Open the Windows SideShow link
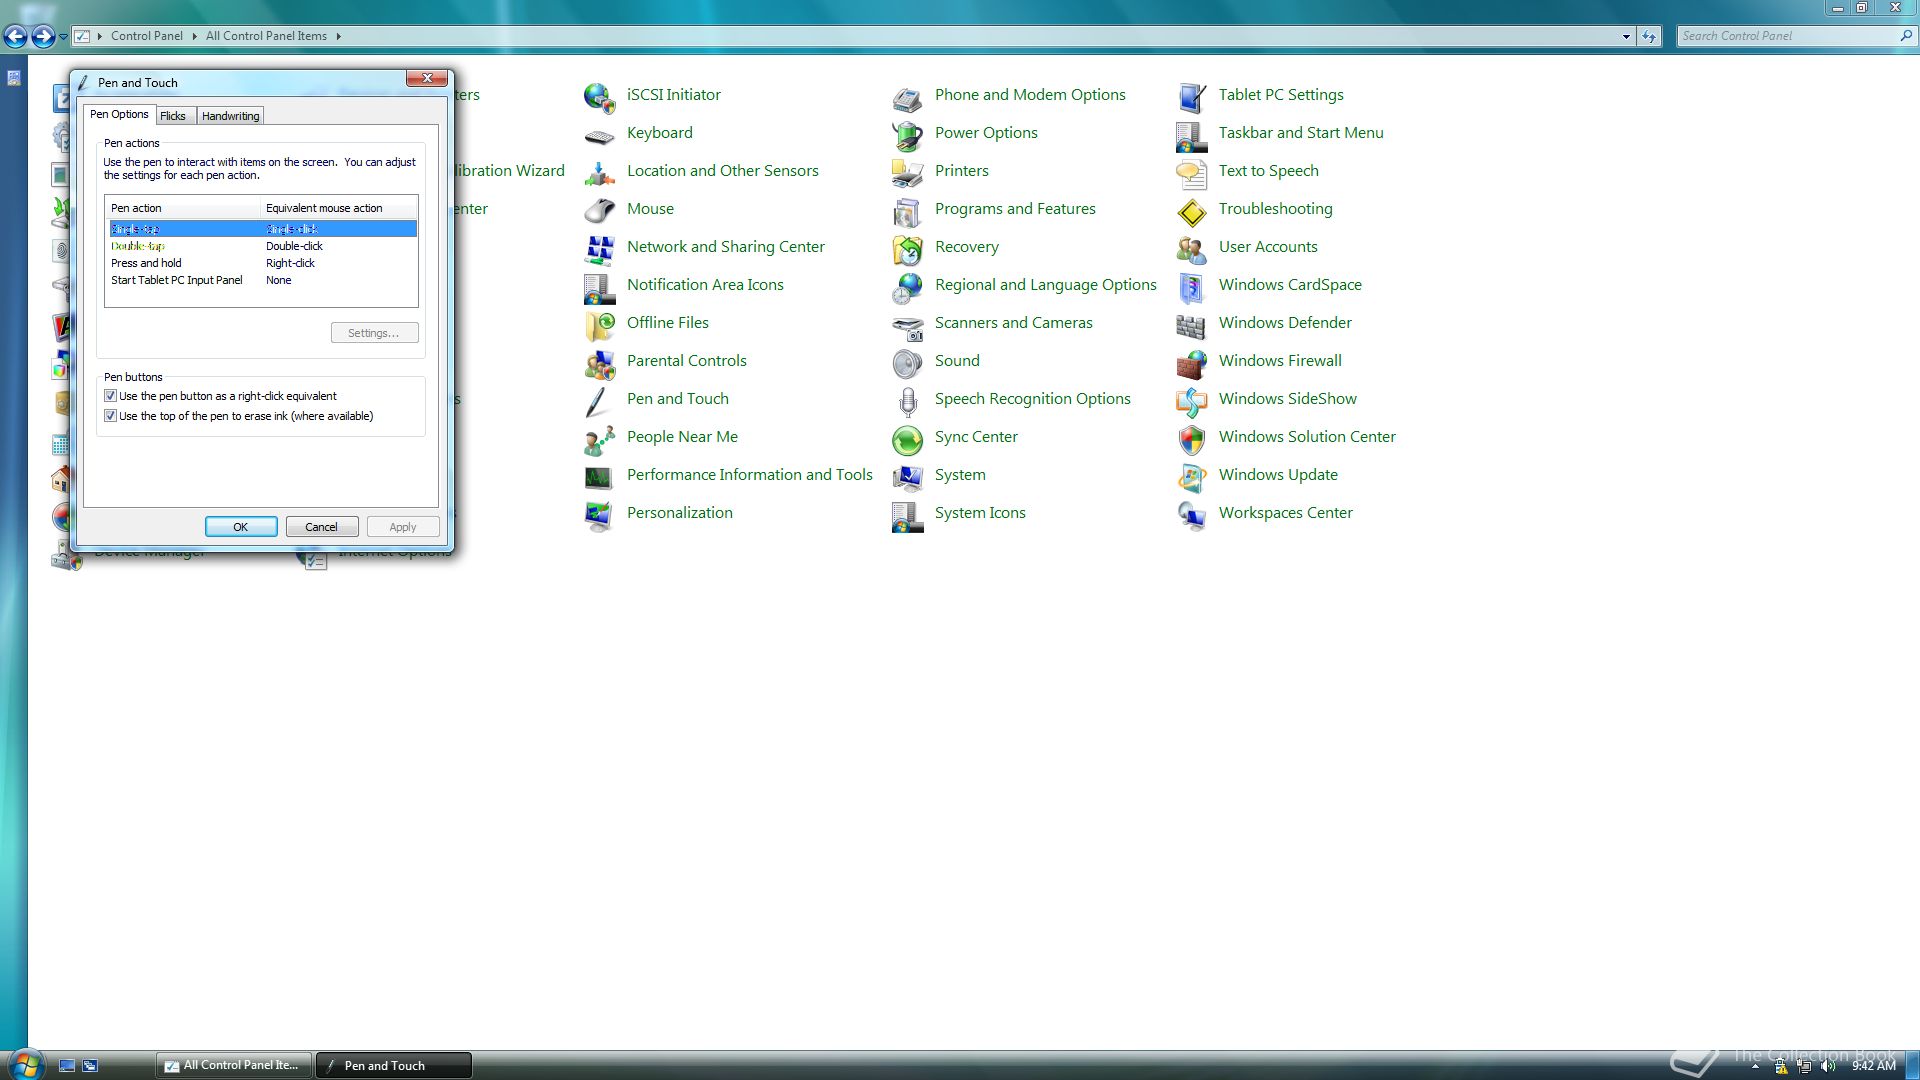Image resolution: width=1920 pixels, height=1080 pixels. pyautogui.click(x=1287, y=399)
